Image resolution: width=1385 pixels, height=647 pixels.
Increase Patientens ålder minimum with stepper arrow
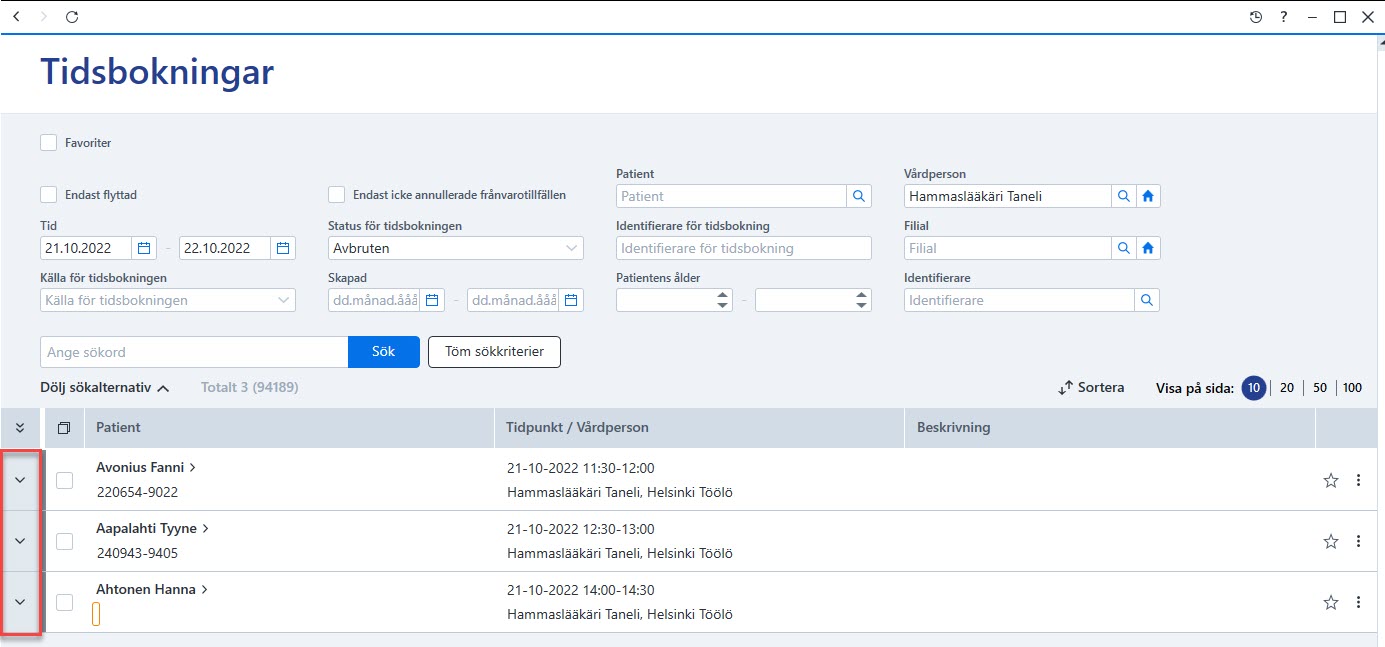click(x=723, y=295)
